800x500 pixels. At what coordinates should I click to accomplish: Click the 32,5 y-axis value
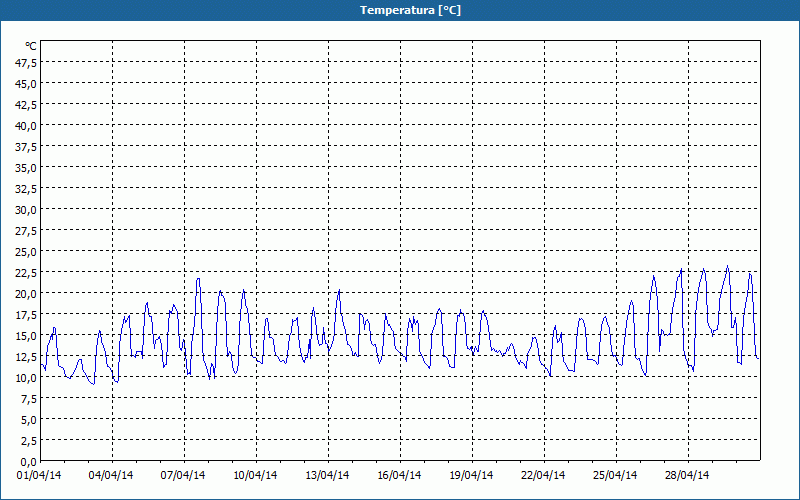pyautogui.click(x=27, y=189)
